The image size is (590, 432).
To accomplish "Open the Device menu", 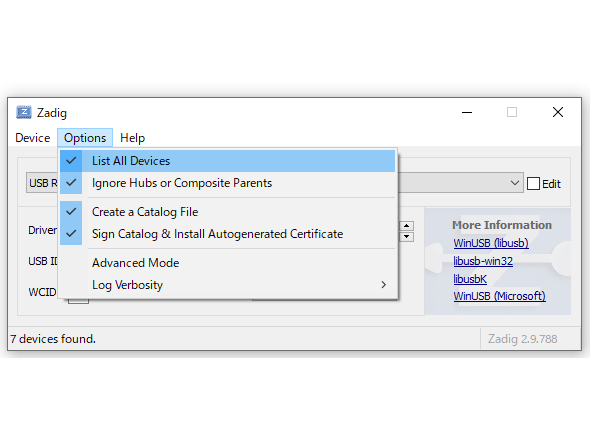I will (33, 138).
